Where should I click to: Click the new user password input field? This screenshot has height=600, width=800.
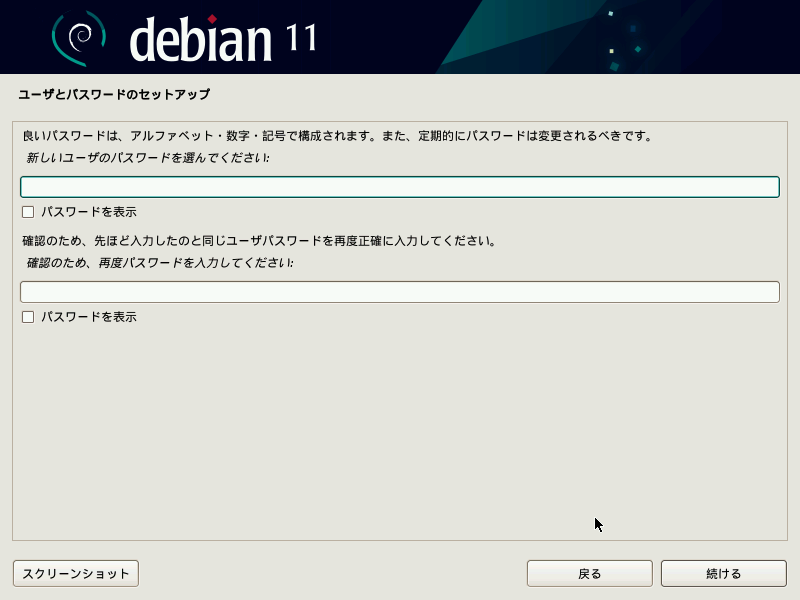[399, 187]
